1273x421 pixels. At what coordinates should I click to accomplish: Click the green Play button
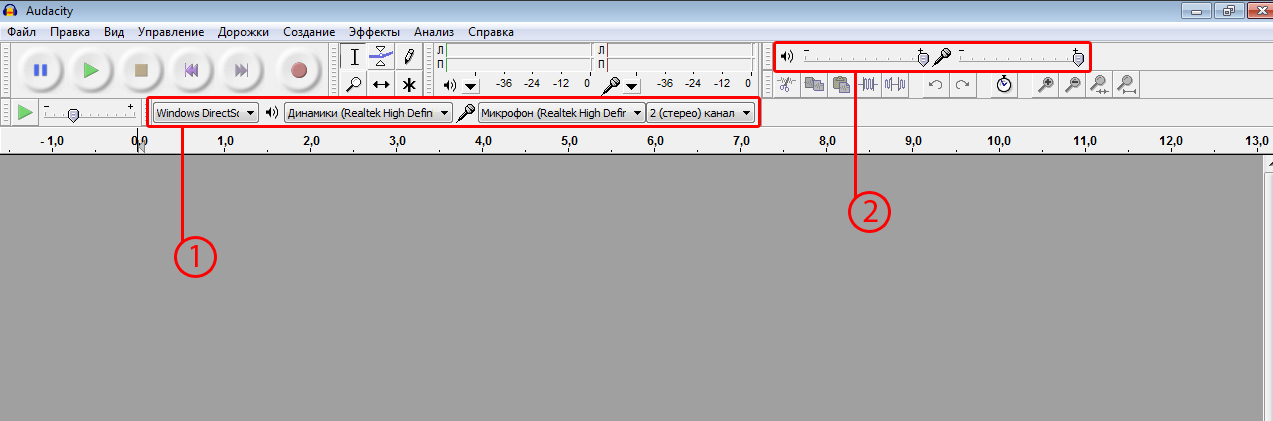(x=90, y=70)
